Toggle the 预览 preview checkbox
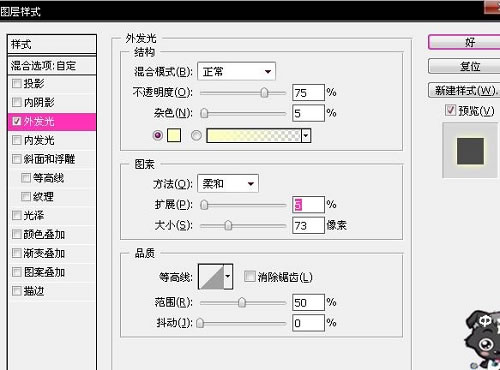This screenshot has height=370, width=500. [450, 110]
